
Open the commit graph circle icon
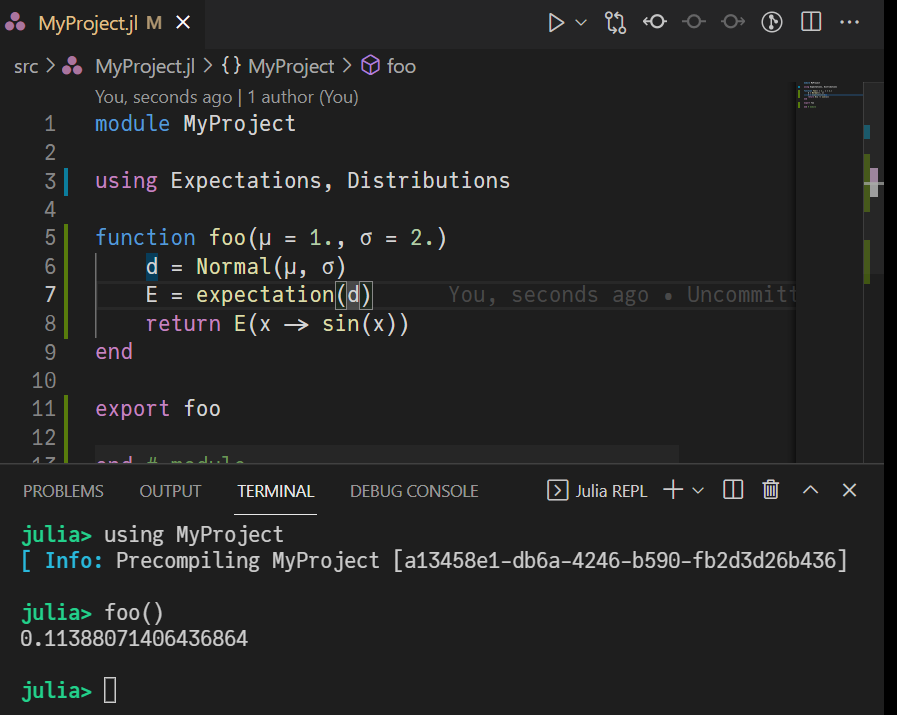pos(772,22)
